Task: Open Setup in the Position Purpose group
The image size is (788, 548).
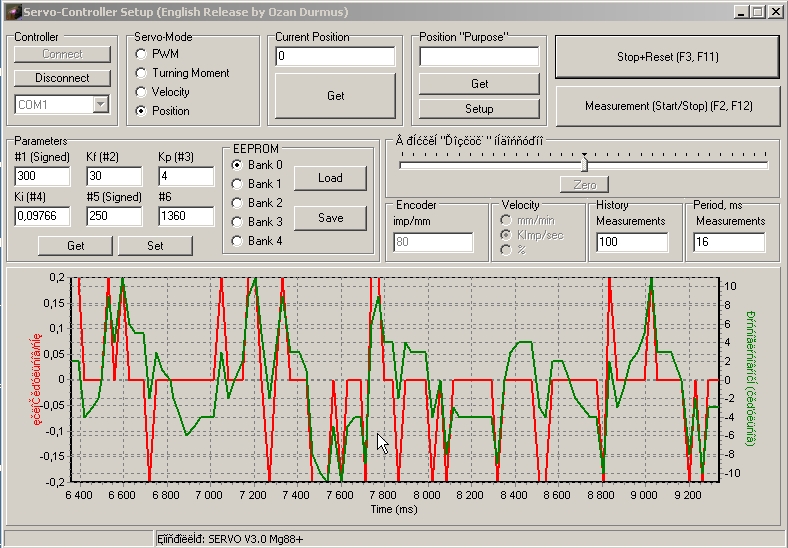Action: pyautogui.click(x=479, y=109)
